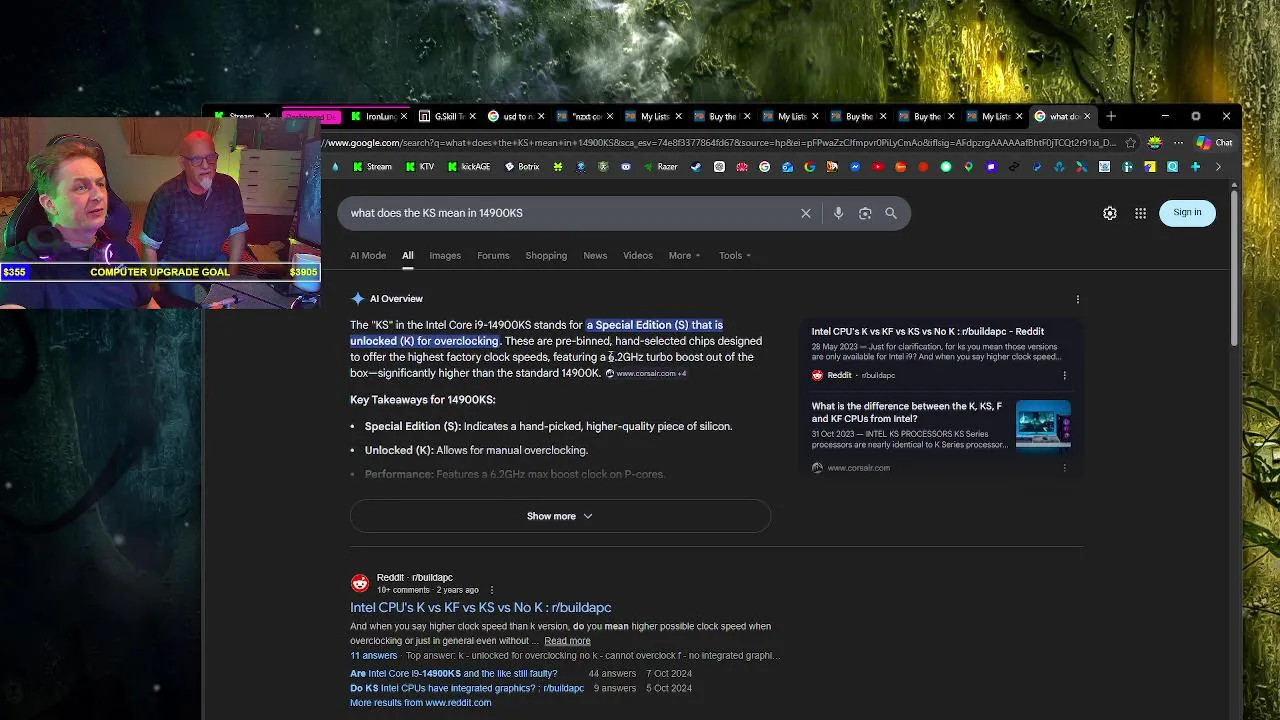The width and height of the screenshot is (1280, 720).
Task: Open Discord bookmark icon
Action: (x=626, y=167)
